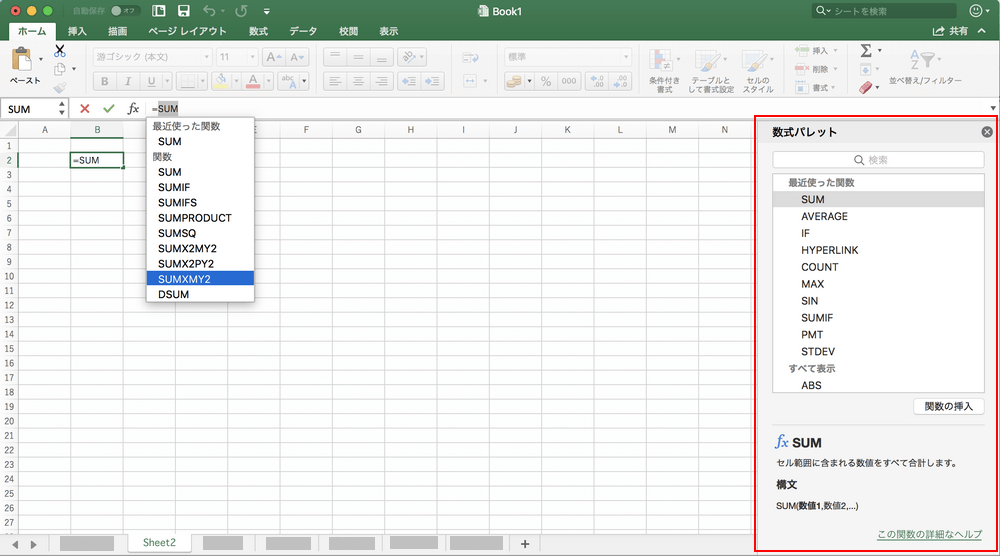1000x556 pixels.
Task: Click the Name Box showing SUM
Action: 29,109
